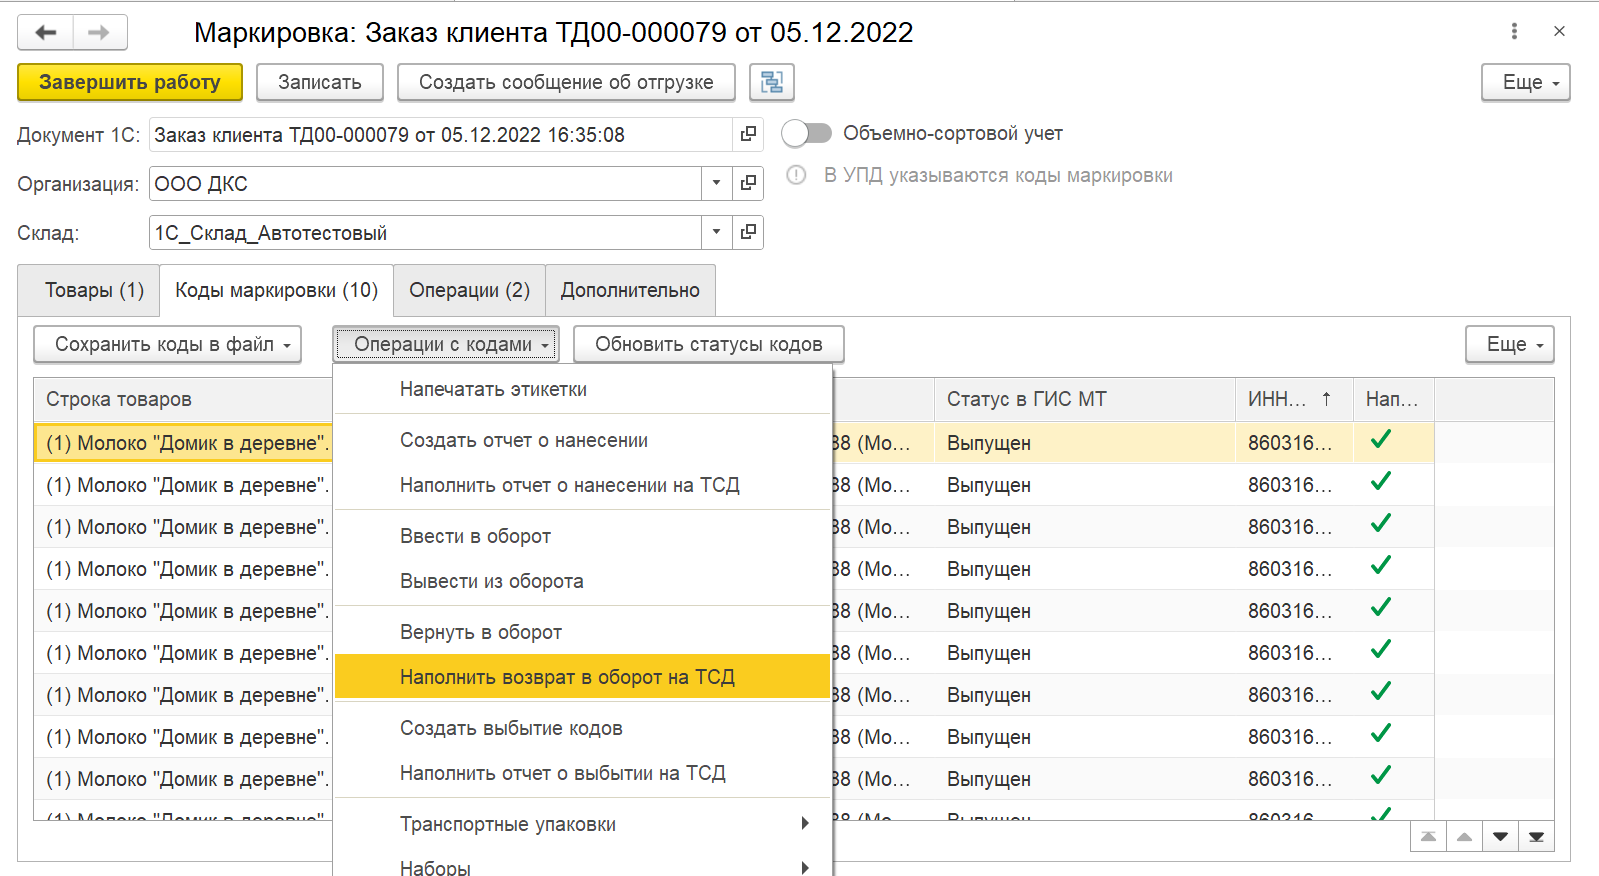Open the Документ 1С linked document icon

pos(748,134)
